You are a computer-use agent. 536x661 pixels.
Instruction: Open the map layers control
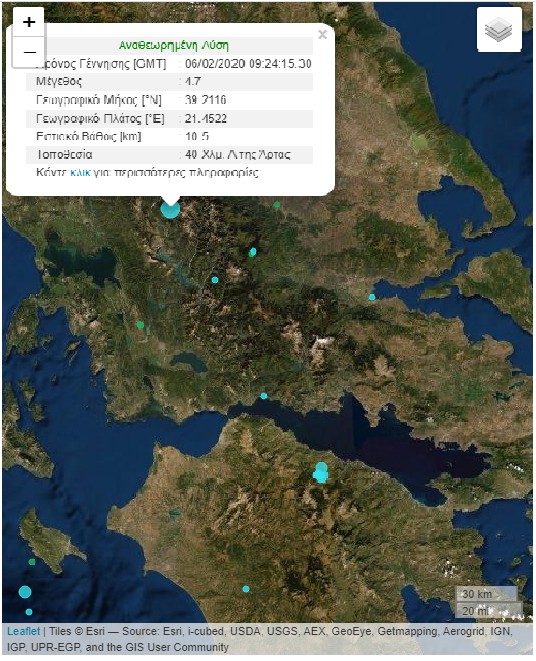499,30
